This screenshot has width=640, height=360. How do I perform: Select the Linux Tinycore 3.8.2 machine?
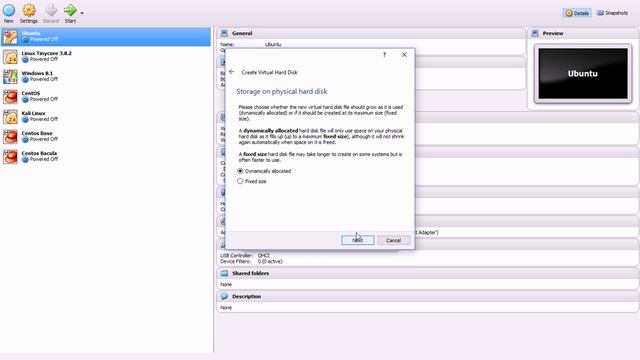[x=106, y=56]
